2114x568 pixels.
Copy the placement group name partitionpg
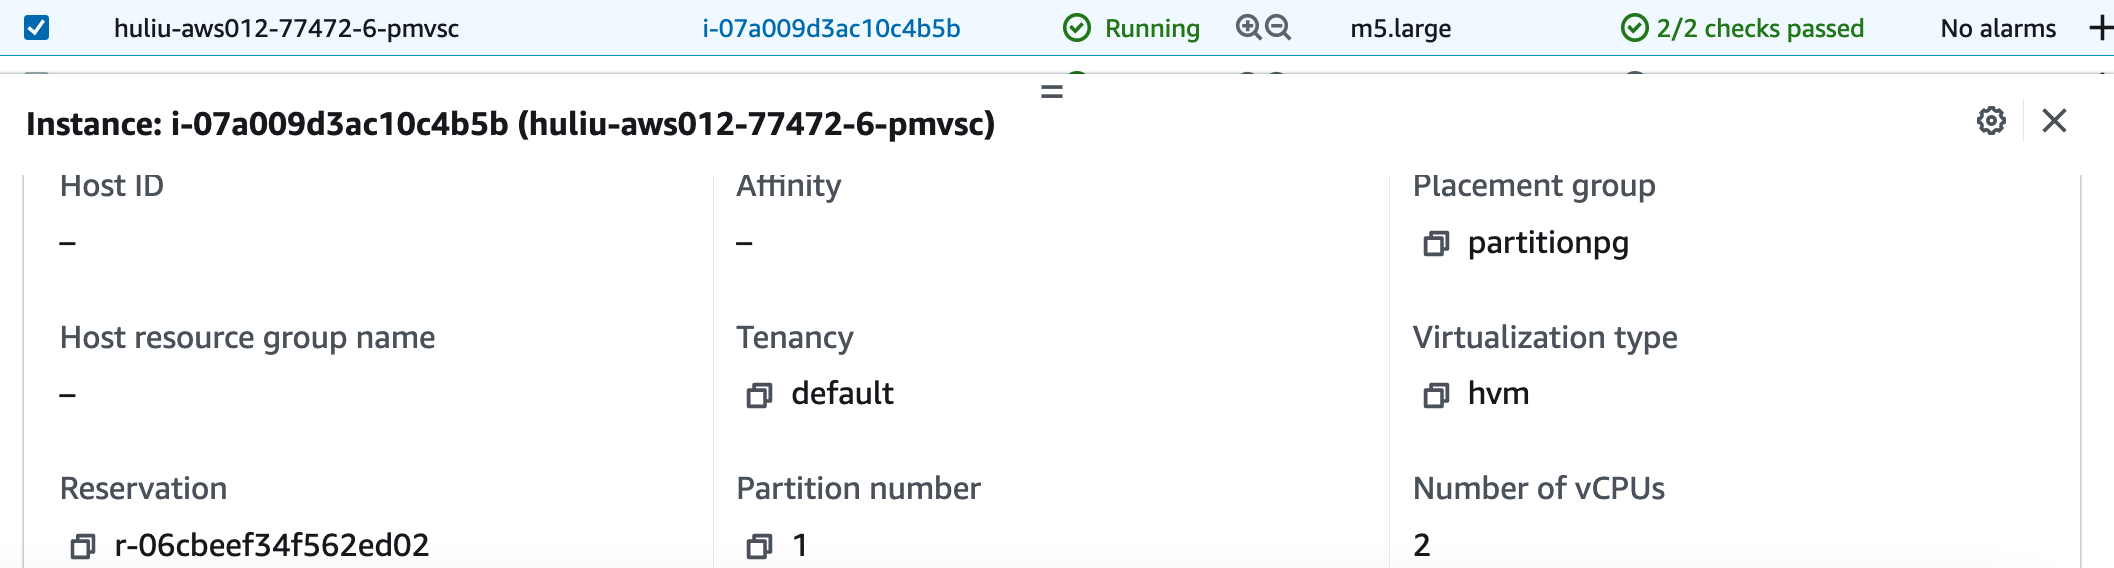[x=1436, y=244]
